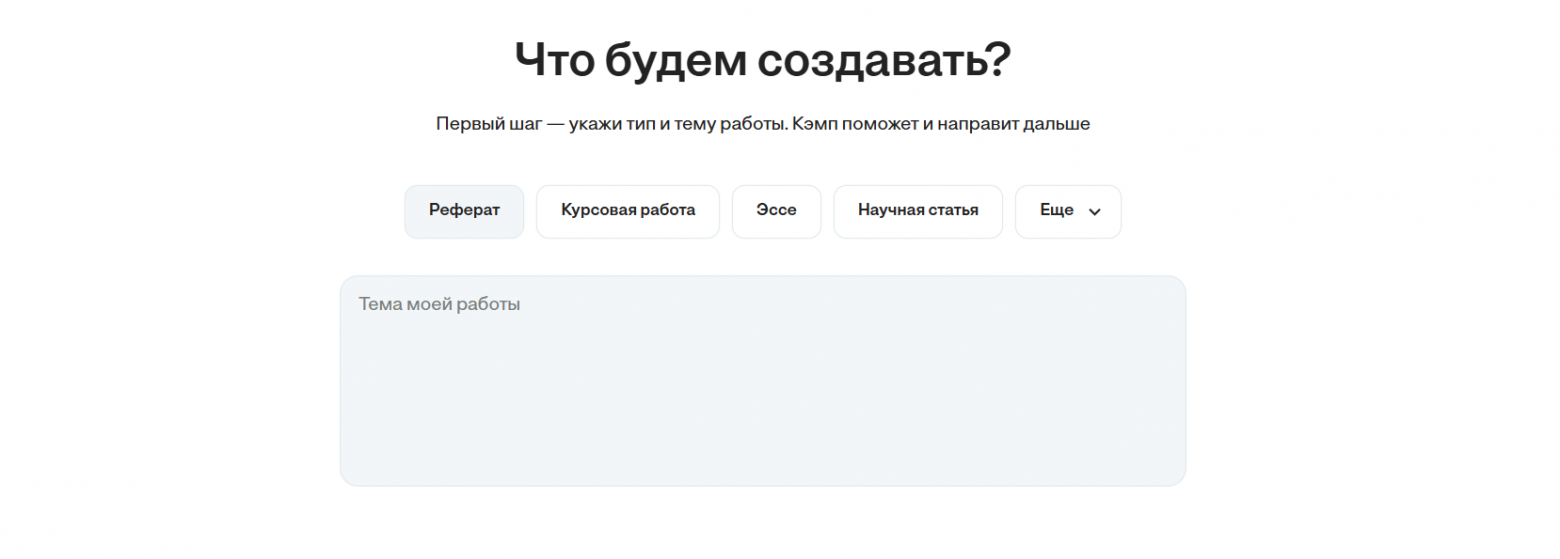Click the word создавать in the heading
The height and width of the screenshot is (559, 1560).
point(884,61)
